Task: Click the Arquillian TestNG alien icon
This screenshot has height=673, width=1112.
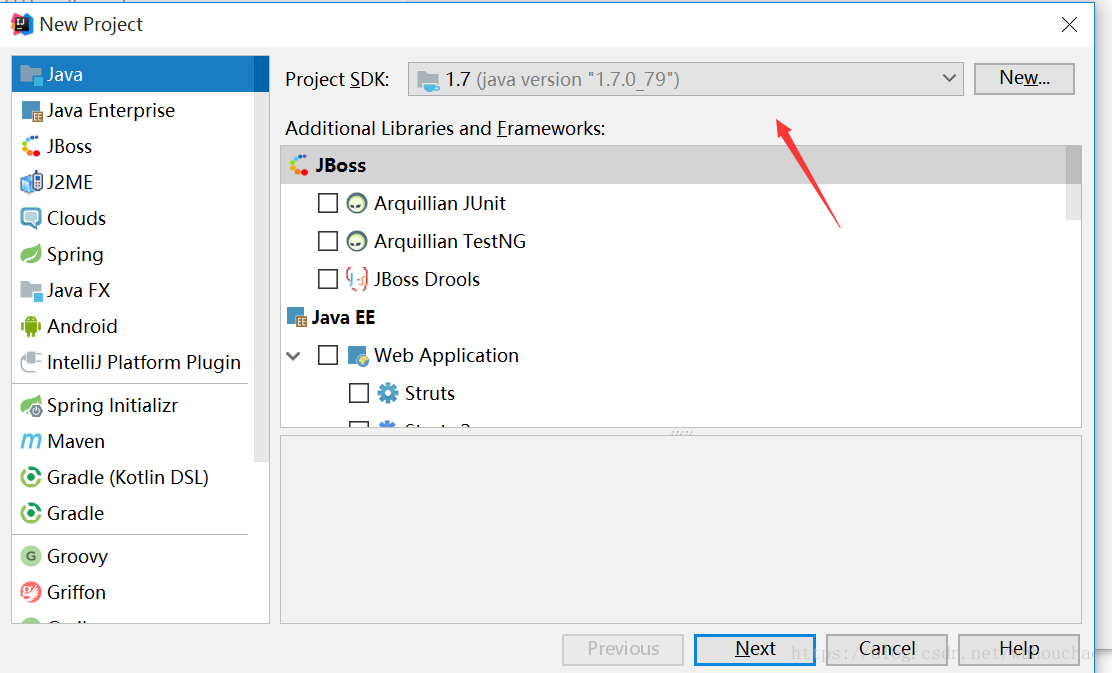Action: coord(357,242)
